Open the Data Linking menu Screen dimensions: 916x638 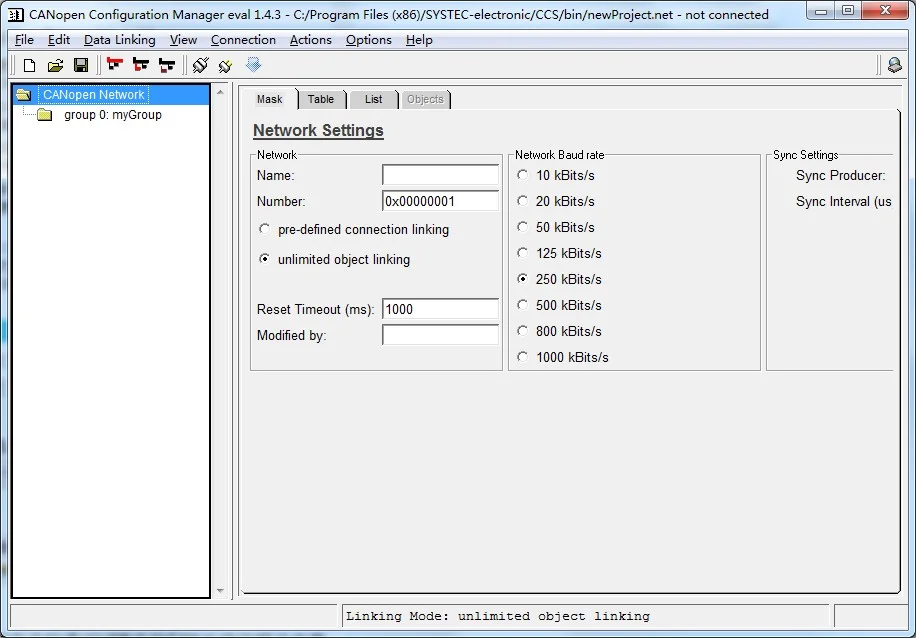120,40
